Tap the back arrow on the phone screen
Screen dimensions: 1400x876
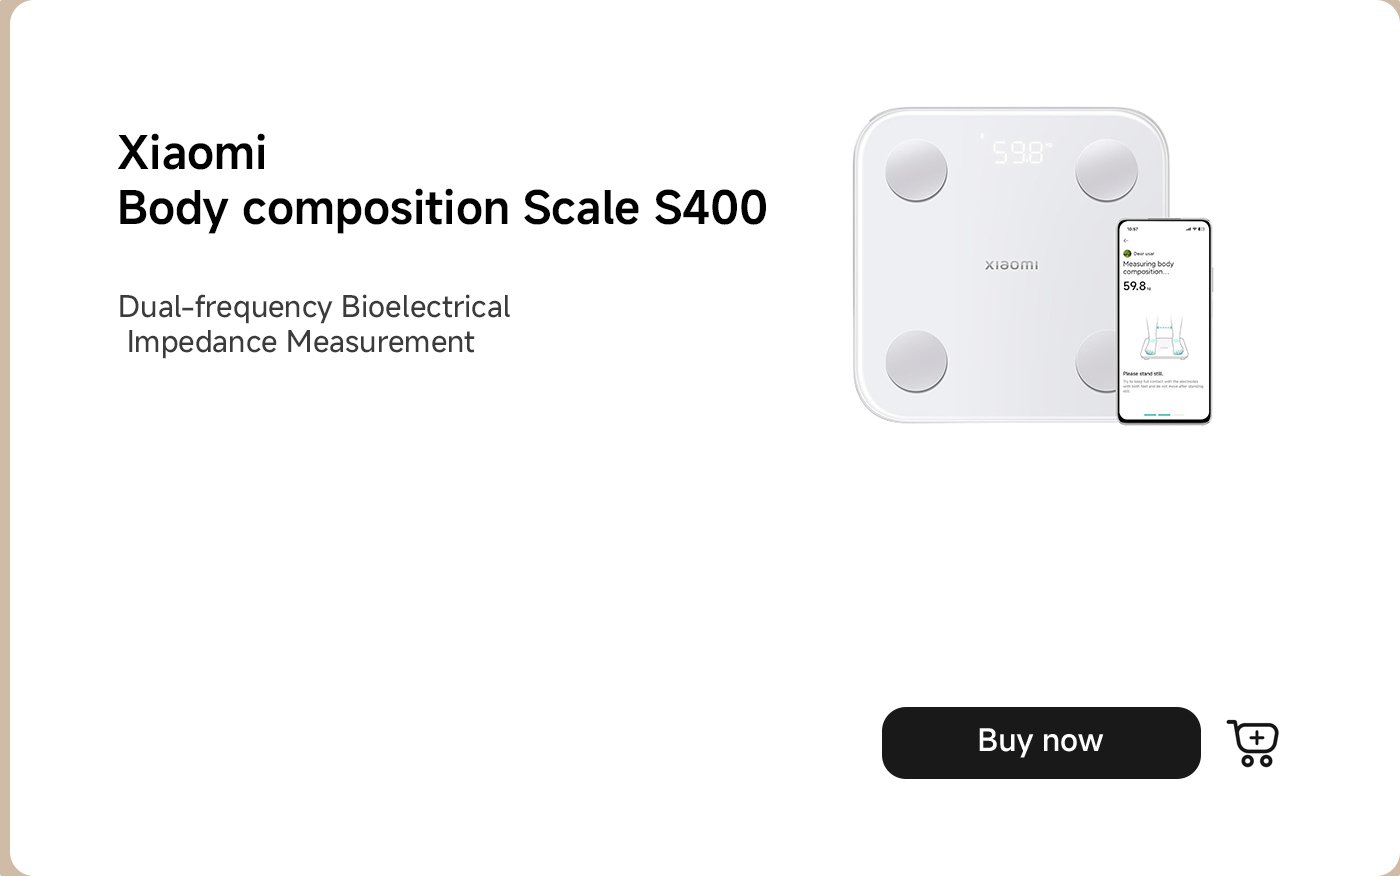pos(1126,241)
